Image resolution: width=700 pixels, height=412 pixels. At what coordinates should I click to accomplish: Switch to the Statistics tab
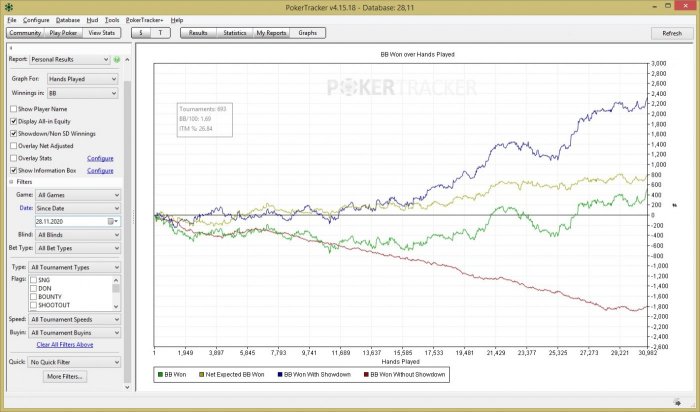(x=235, y=33)
